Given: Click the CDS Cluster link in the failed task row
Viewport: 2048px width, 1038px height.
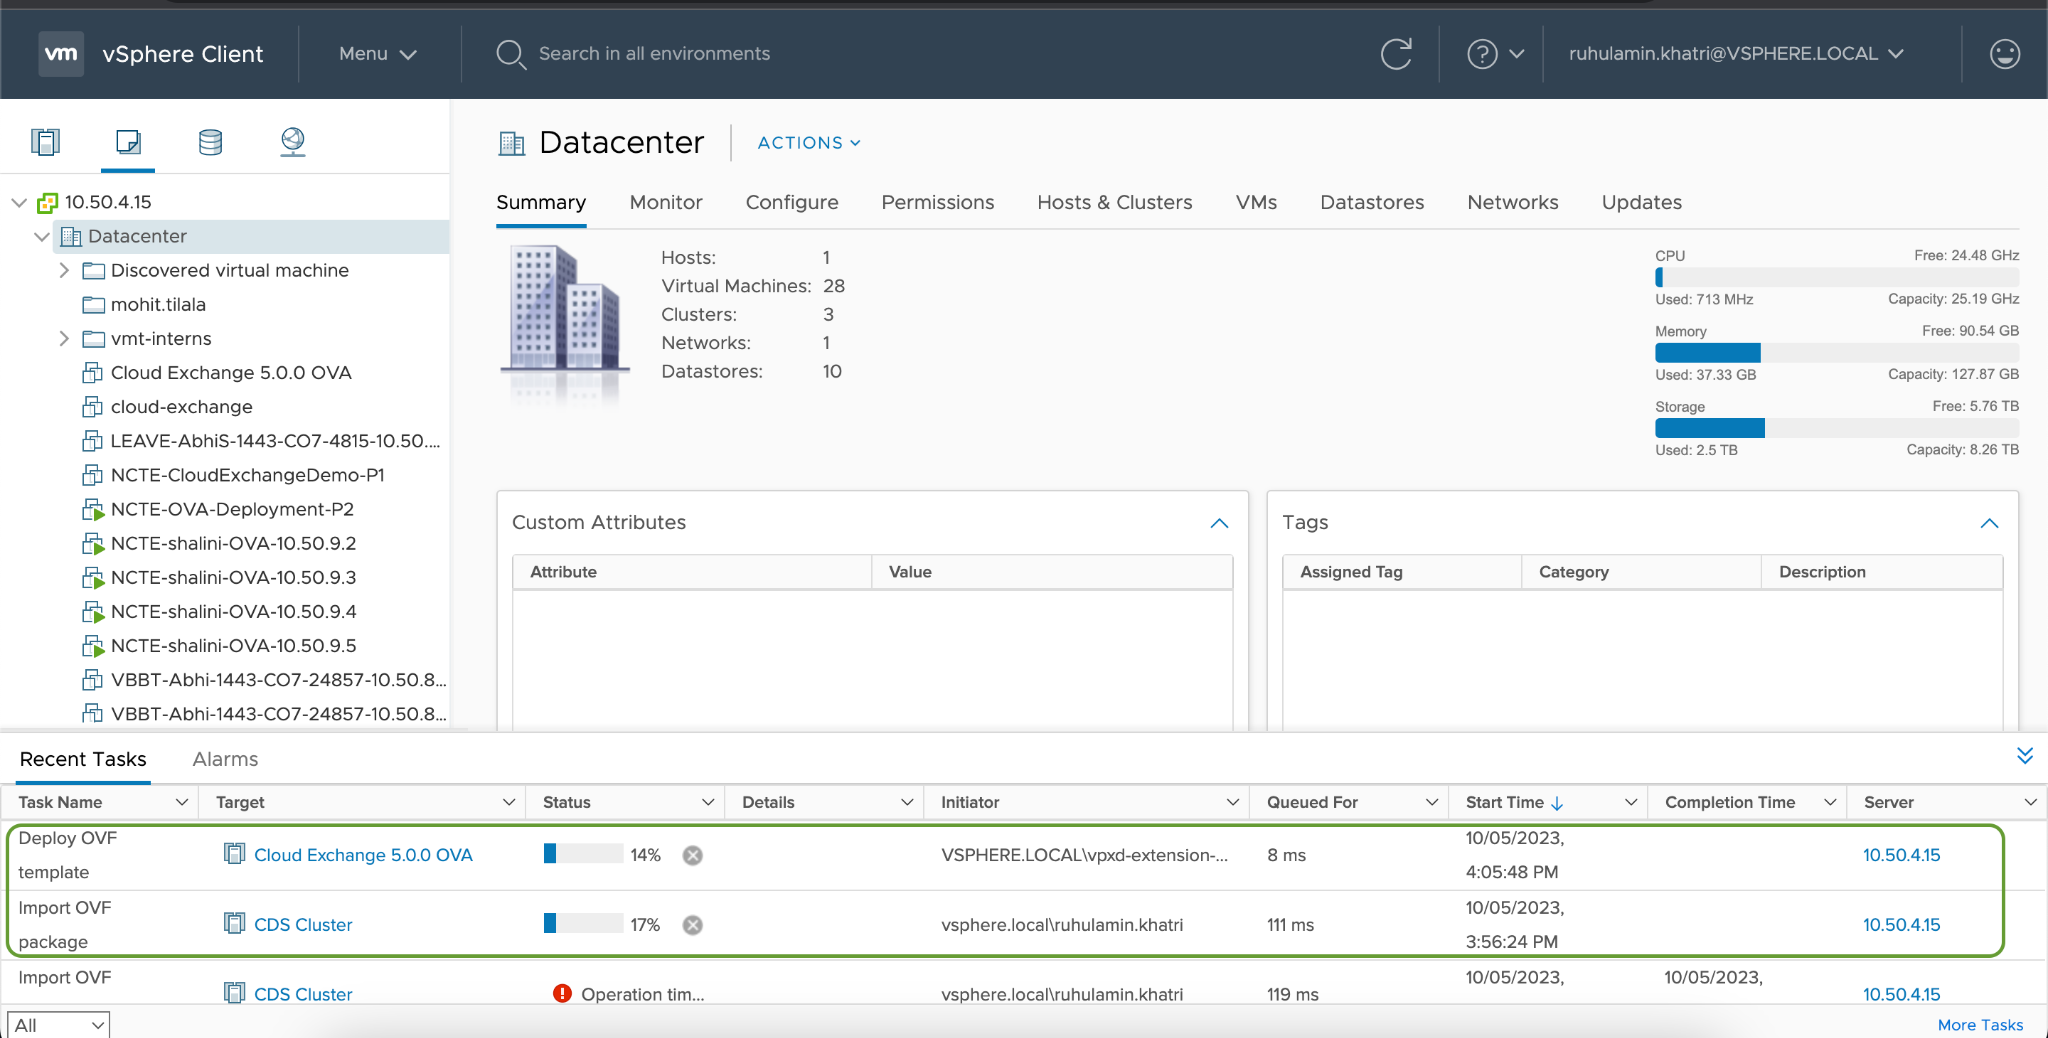Looking at the screenshot, I should (x=303, y=994).
